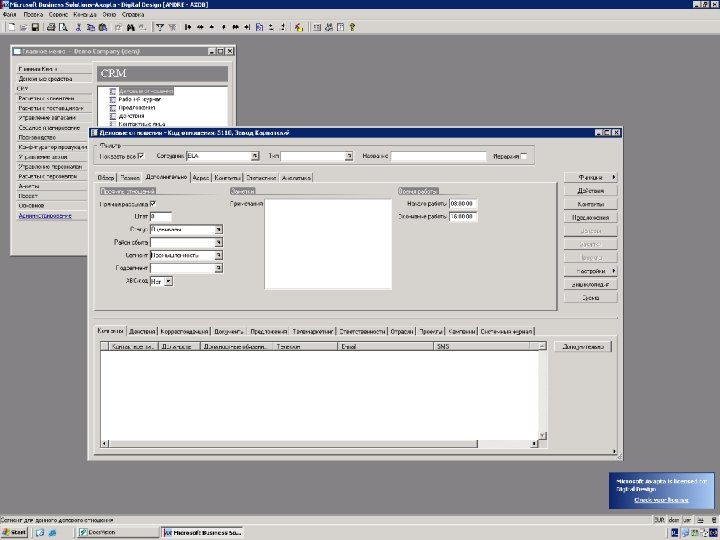This screenshot has width=720, height=540.
Task: Switch to the Обзор tab
Action: point(106,178)
